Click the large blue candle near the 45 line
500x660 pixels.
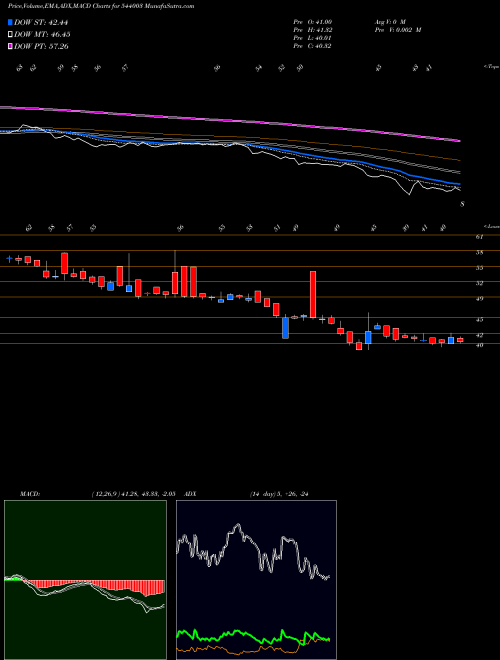[x=285, y=328]
